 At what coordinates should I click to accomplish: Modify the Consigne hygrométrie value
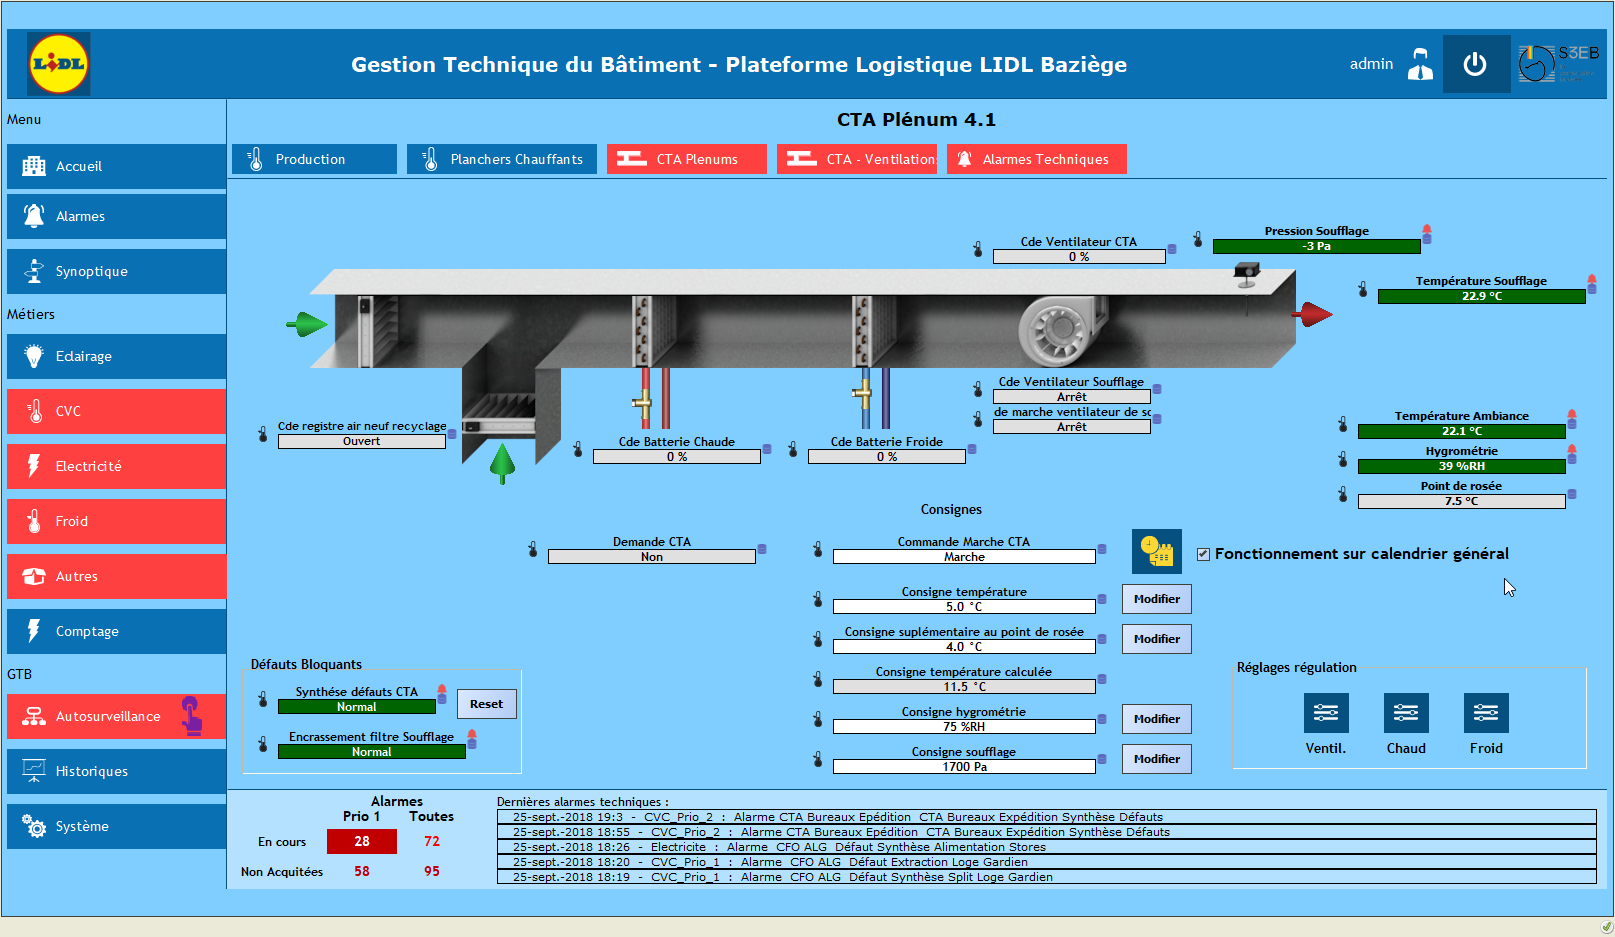point(1157,719)
